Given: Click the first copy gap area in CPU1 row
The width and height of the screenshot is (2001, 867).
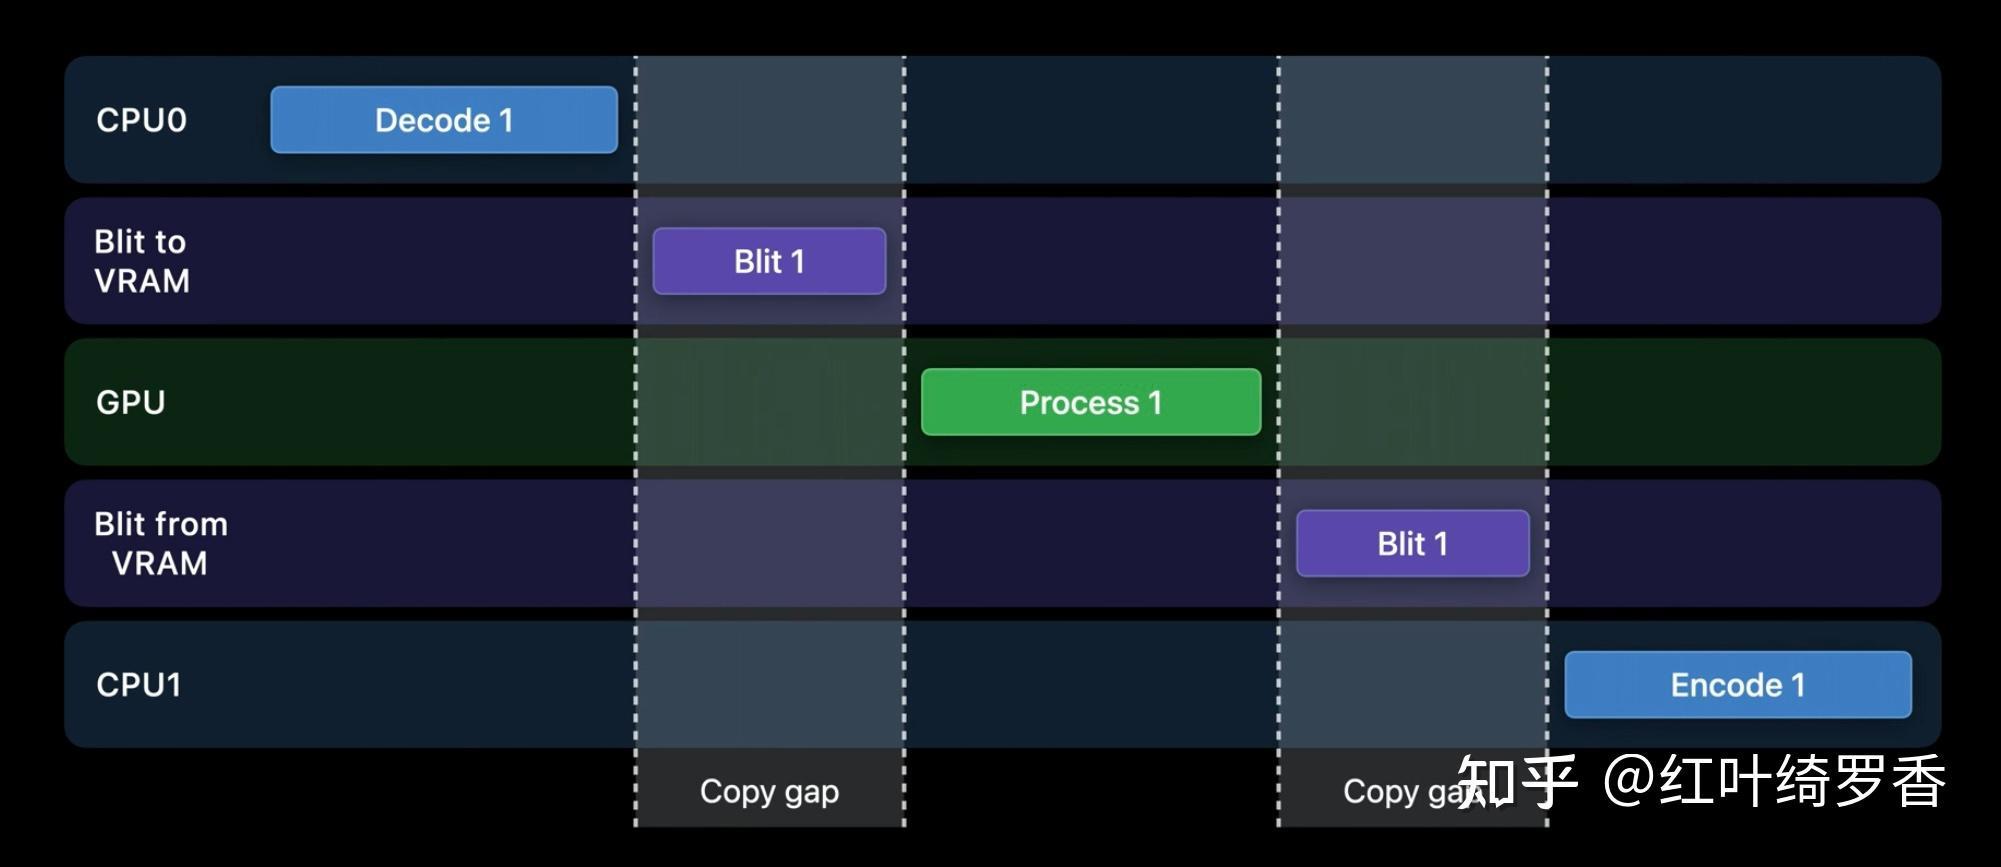Looking at the screenshot, I should pos(769,685).
